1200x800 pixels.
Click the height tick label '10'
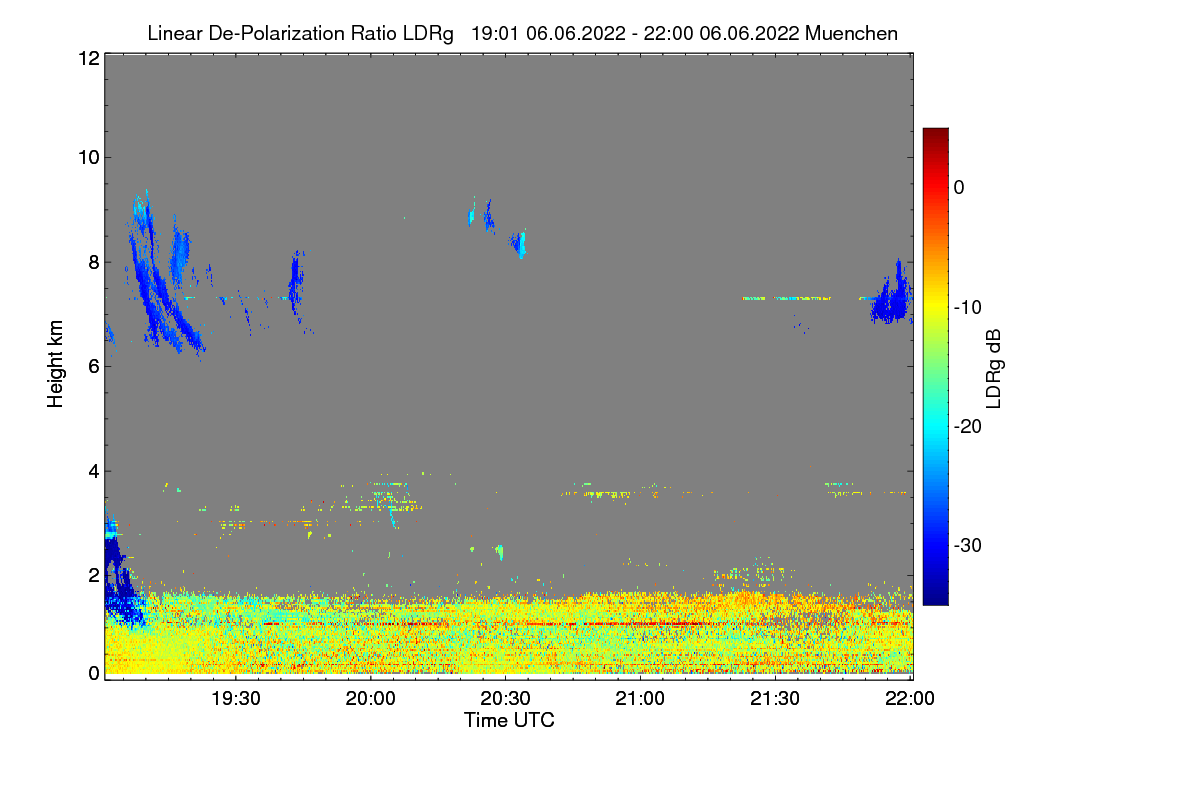[x=88, y=157]
